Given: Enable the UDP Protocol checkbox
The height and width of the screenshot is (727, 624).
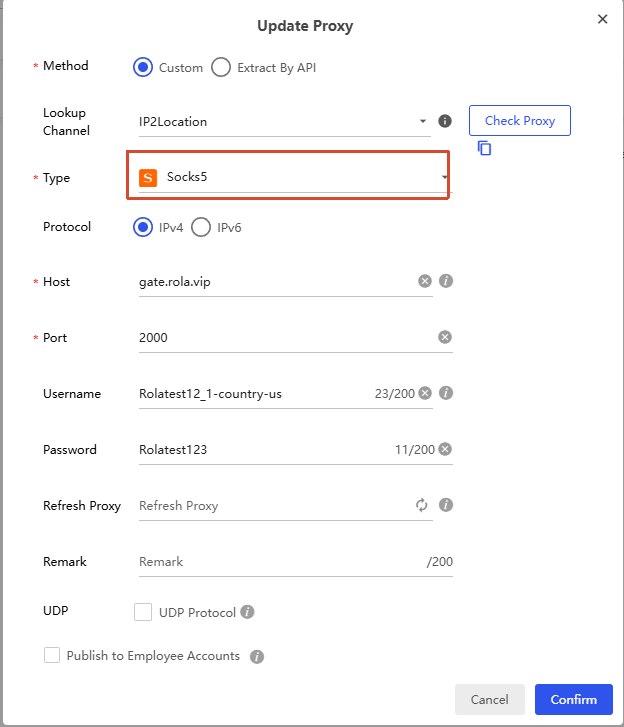Looking at the screenshot, I should pyautogui.click(x=143, y=612).
